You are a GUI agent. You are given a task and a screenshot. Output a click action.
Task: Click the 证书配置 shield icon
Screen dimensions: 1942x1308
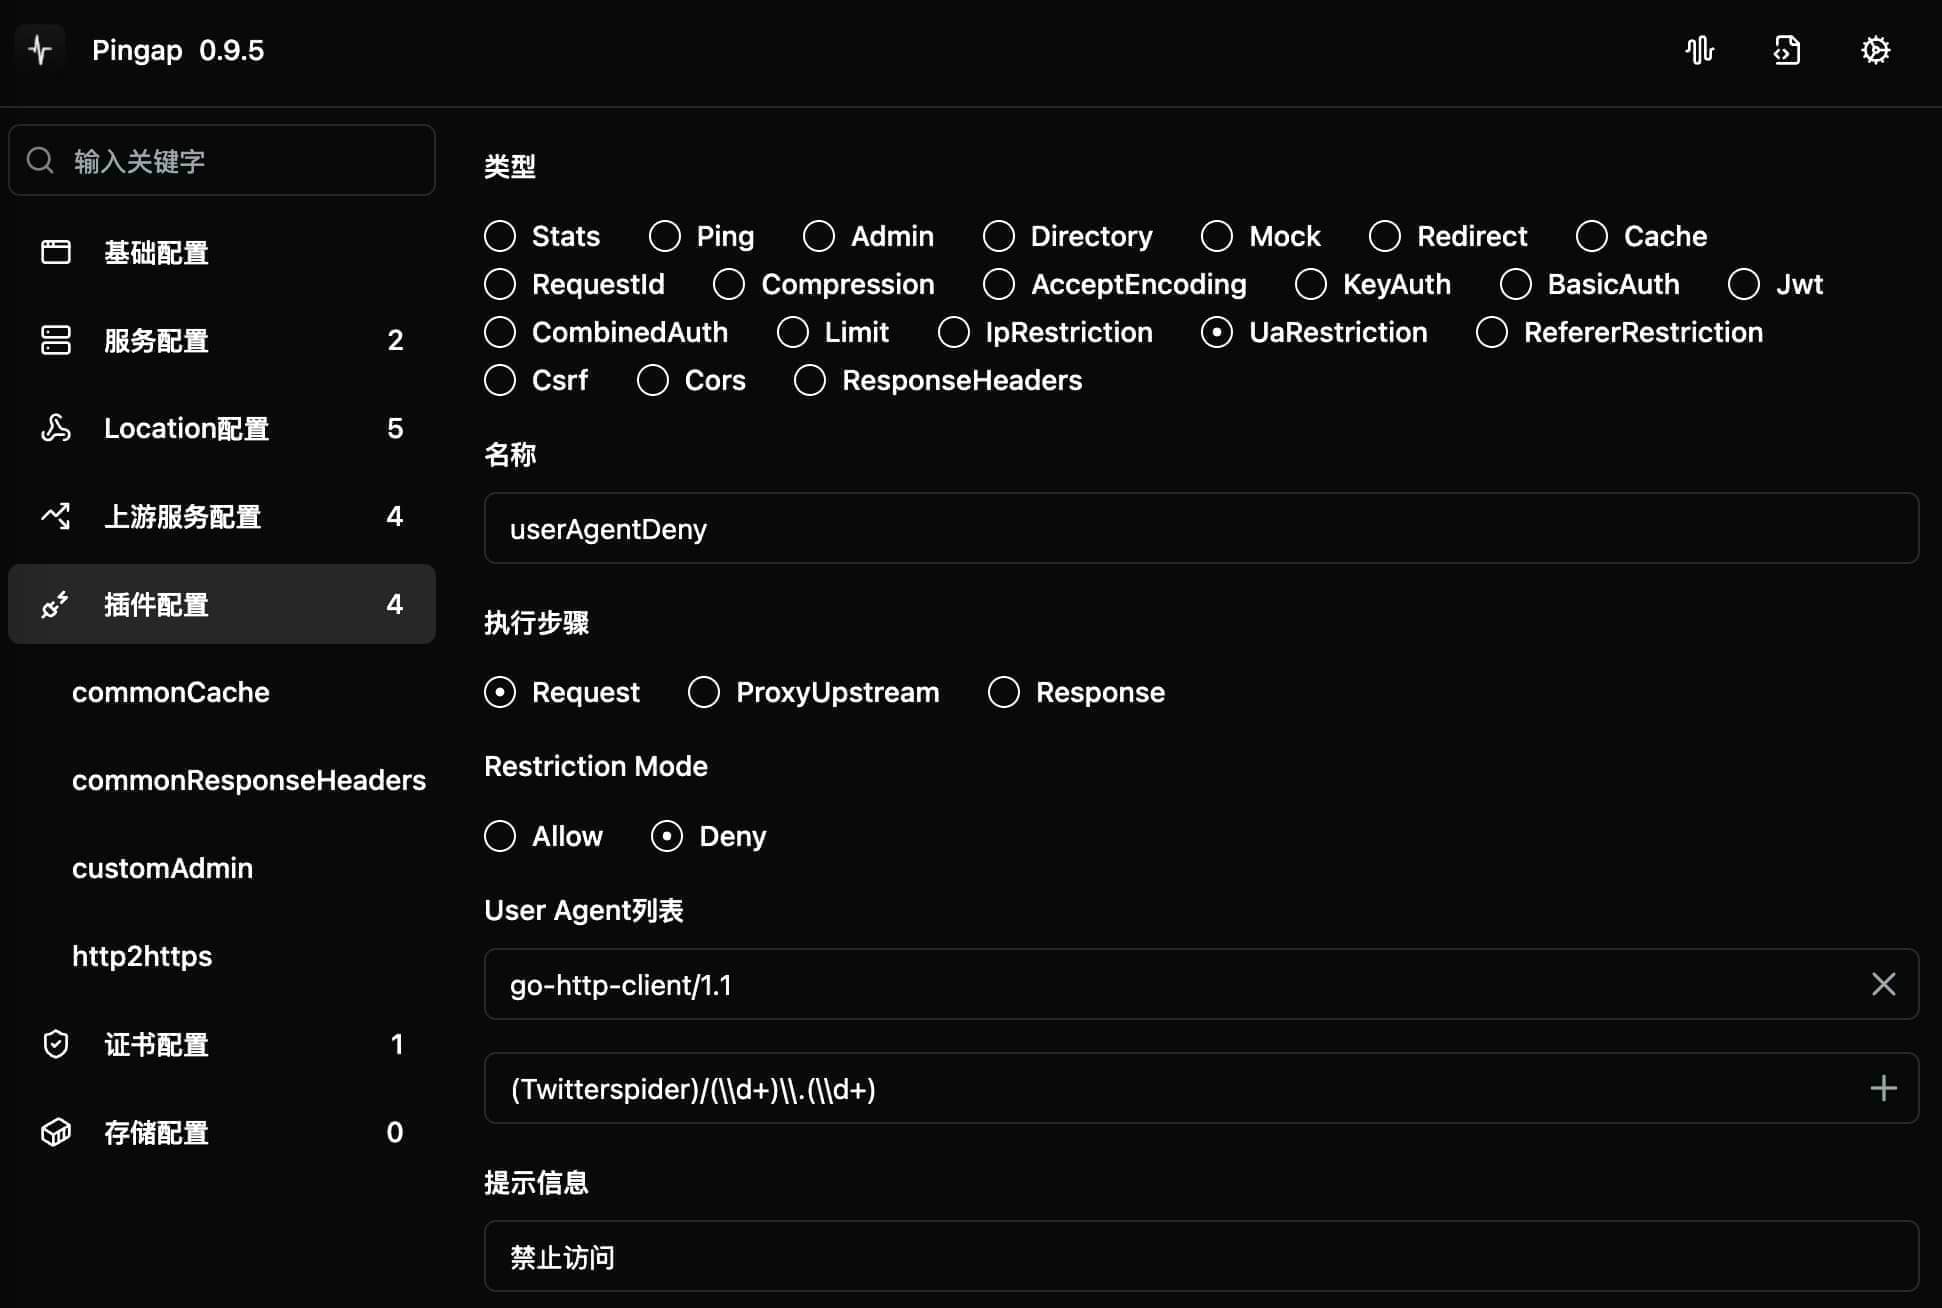[56, 1044]
